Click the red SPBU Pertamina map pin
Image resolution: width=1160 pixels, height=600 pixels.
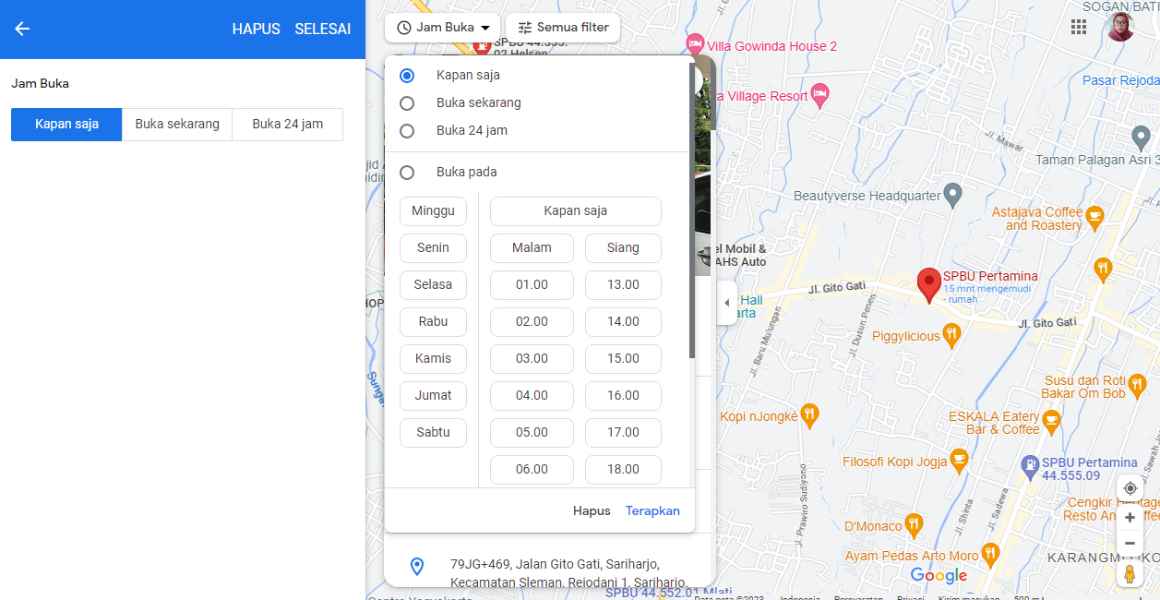tap(928, 286)
